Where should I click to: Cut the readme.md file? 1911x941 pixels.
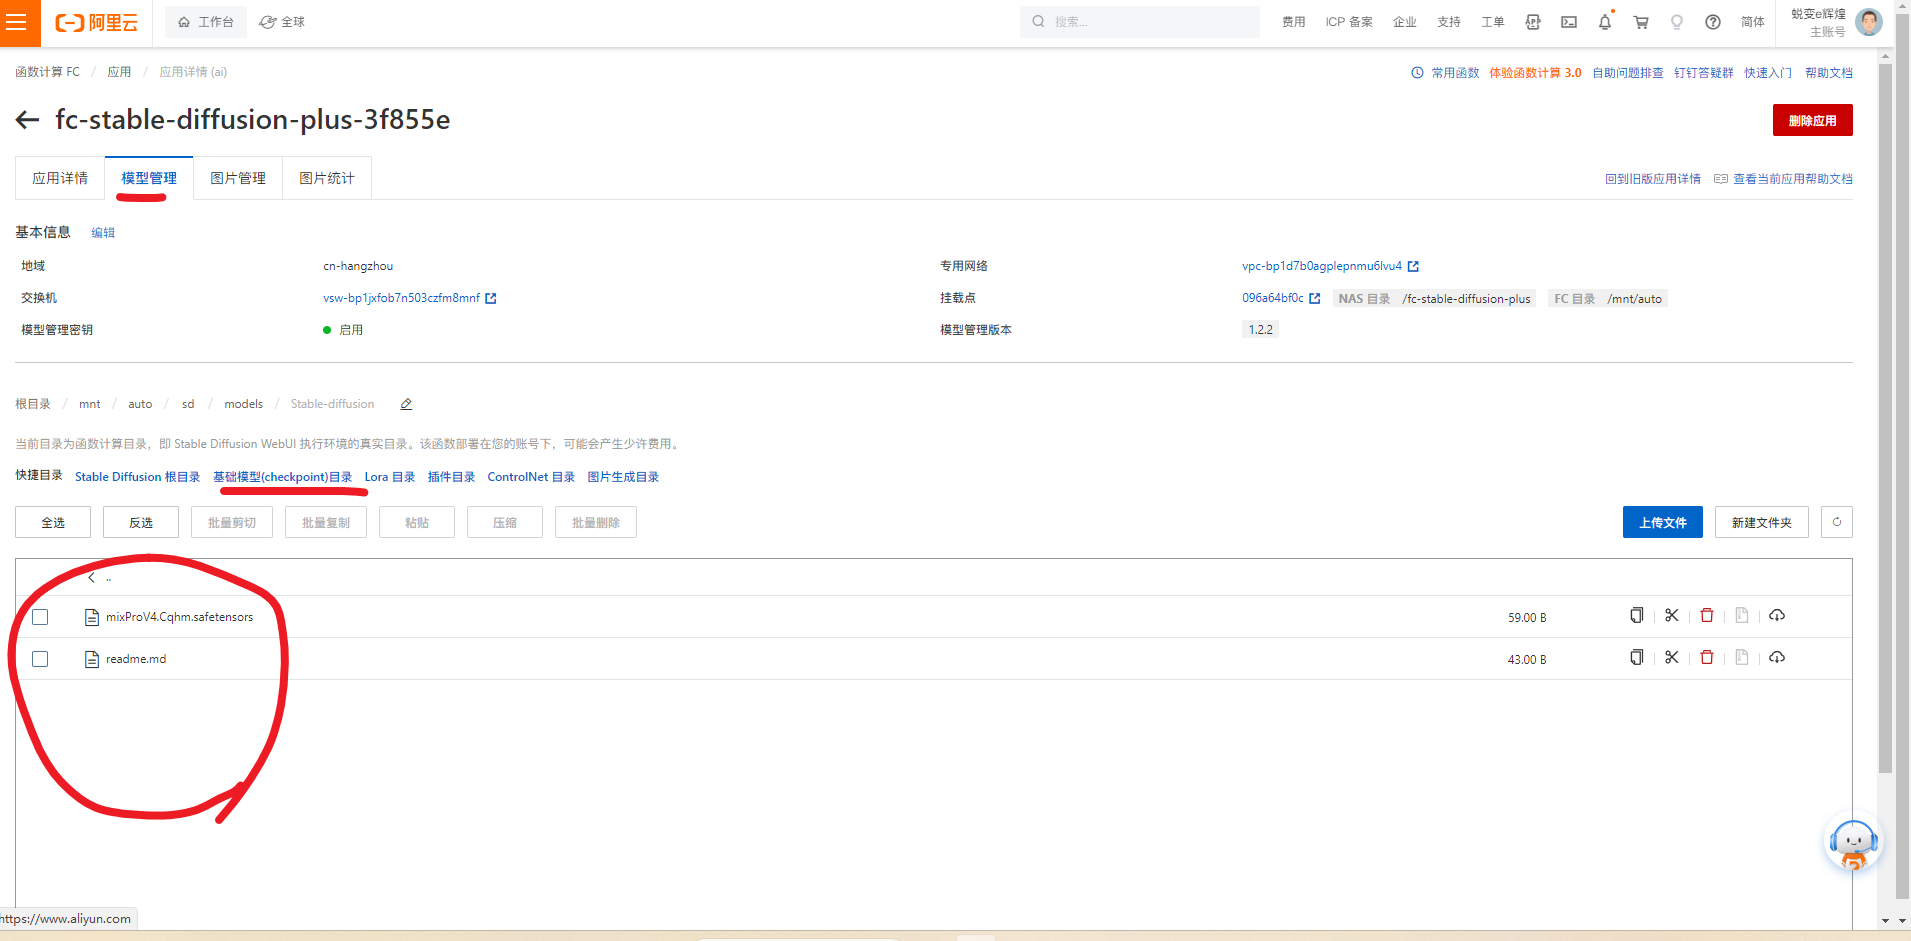1672,658
